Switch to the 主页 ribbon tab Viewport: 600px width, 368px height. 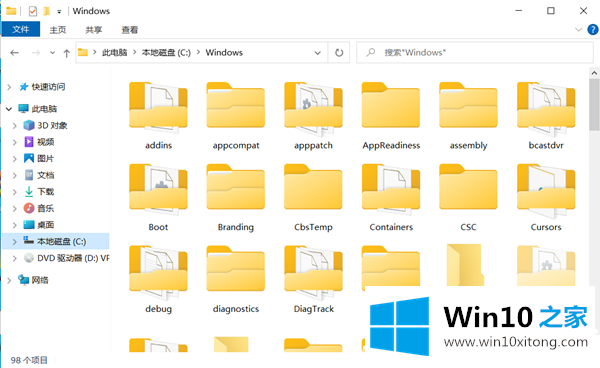coord(58,30)
